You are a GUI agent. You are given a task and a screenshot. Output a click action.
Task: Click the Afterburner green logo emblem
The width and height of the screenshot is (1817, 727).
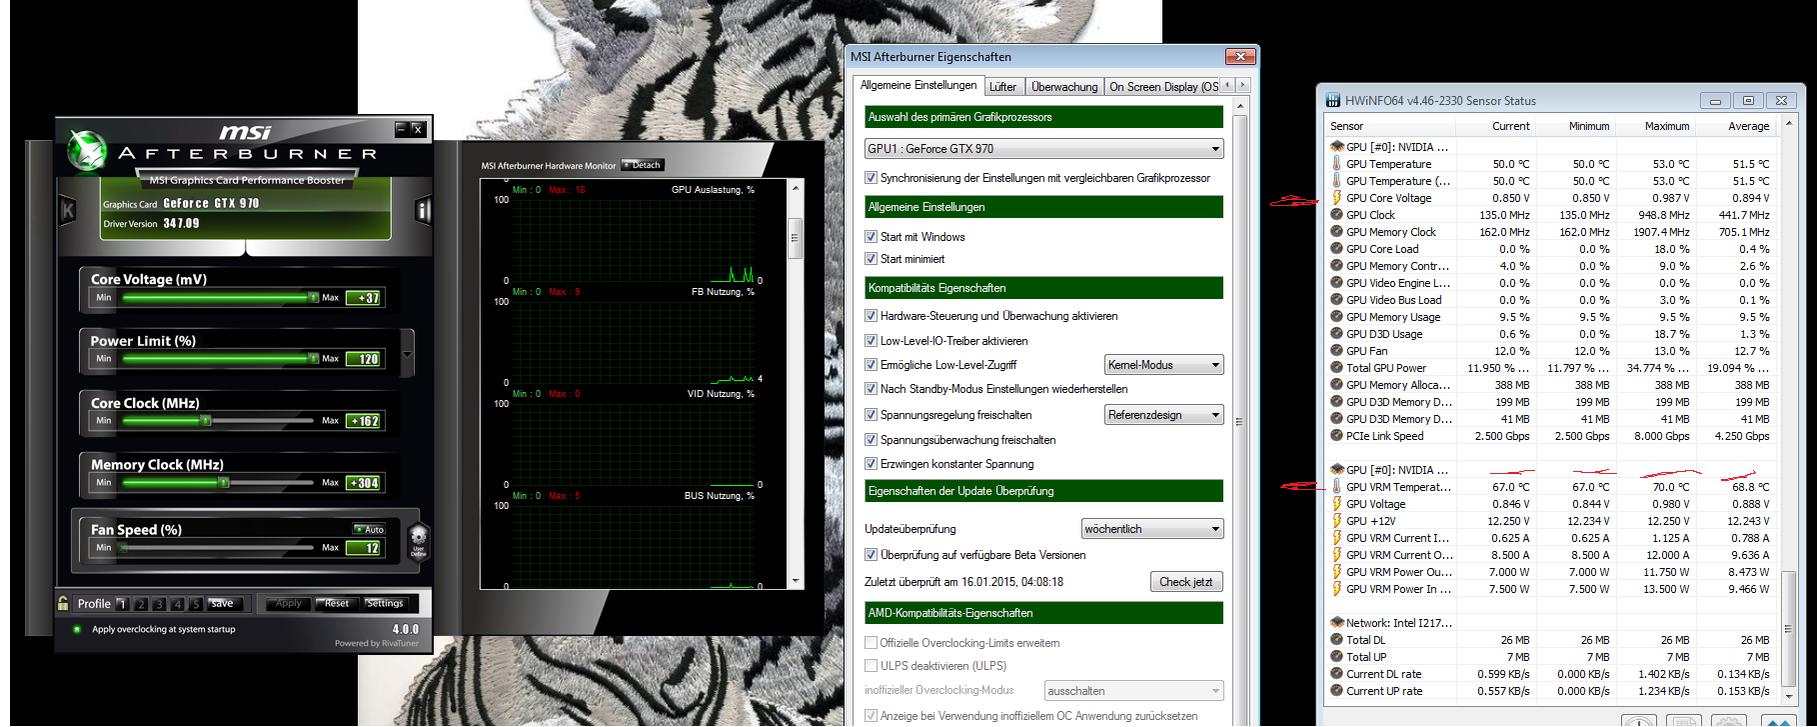(x=87, y=151)
